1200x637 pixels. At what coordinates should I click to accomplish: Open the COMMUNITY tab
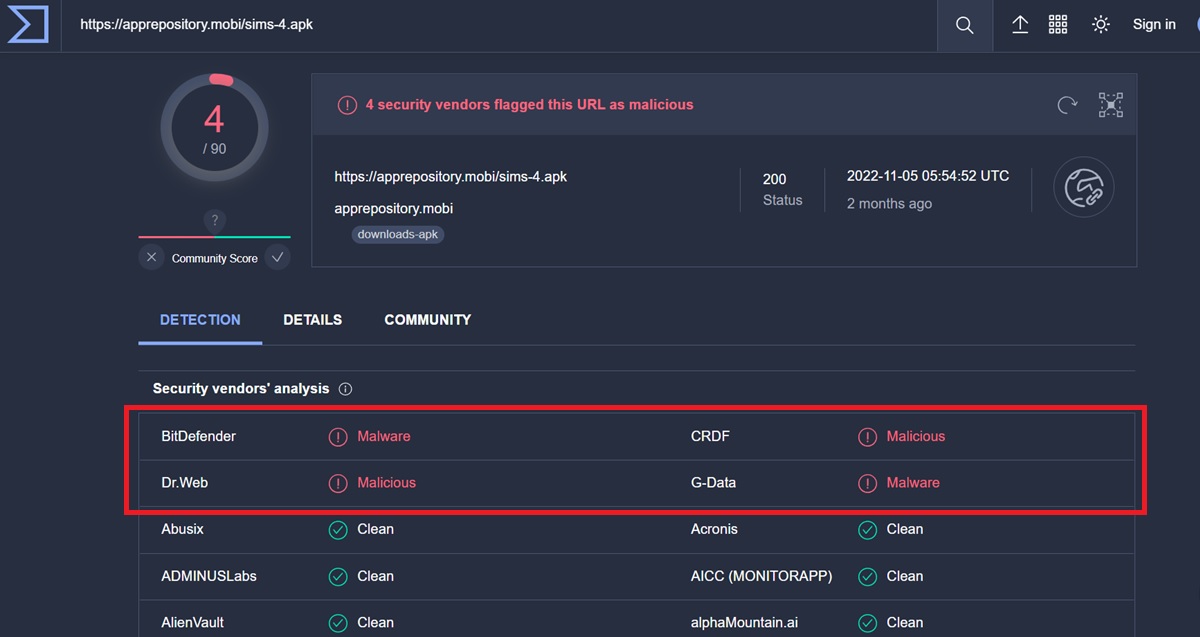click(x=427, y=320)
